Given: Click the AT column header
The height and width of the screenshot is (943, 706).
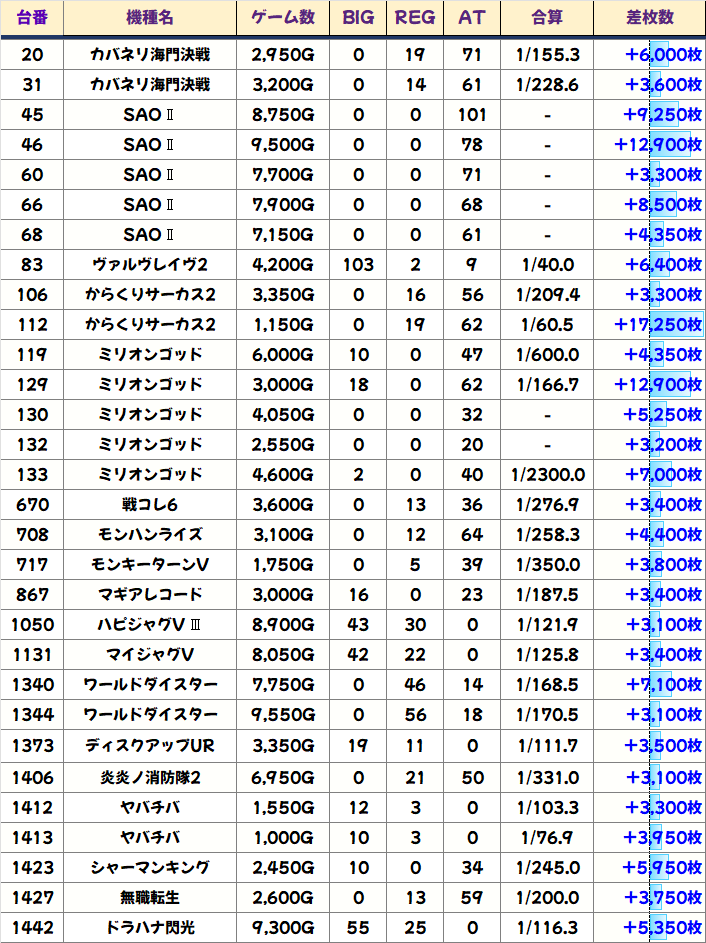Looking at the screenshot, I should 471,18.
